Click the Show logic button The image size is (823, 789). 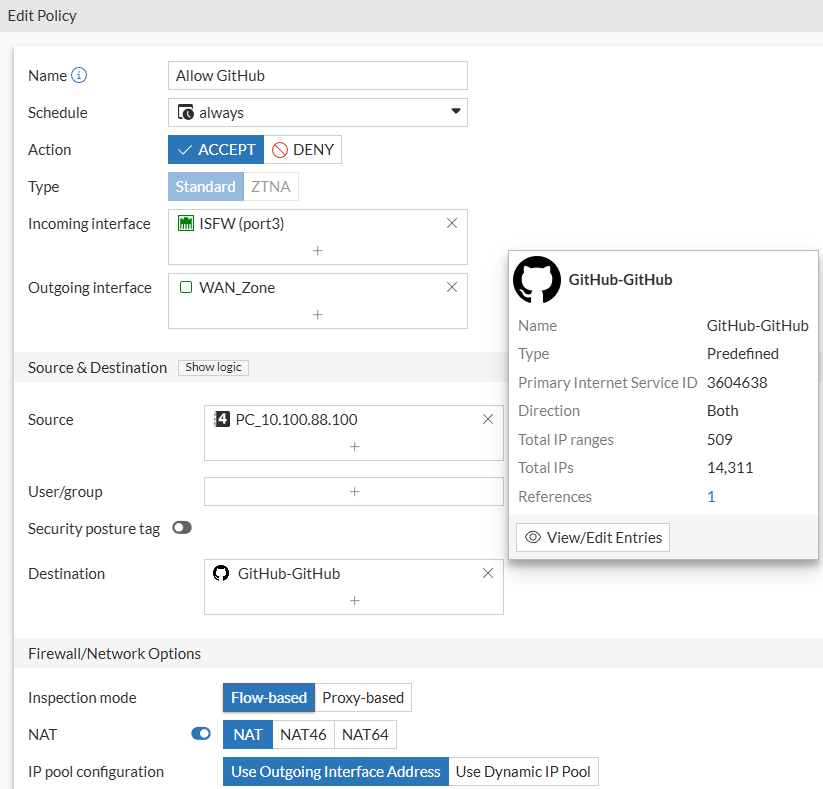(x=213, y=367)
